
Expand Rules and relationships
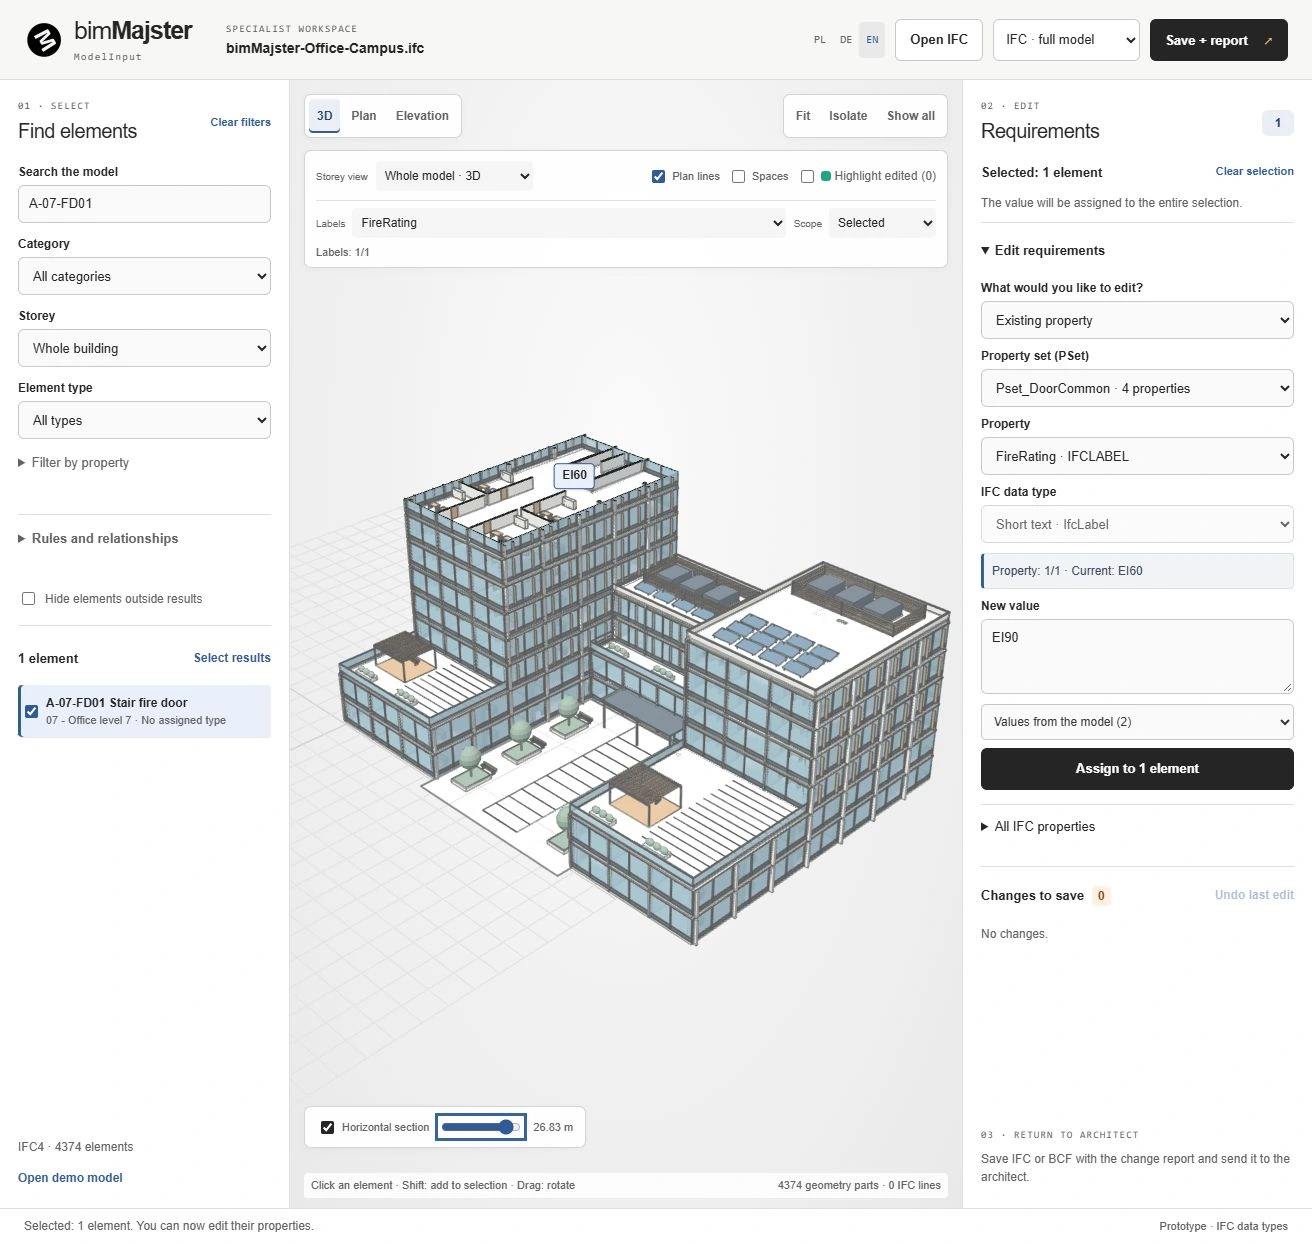pyautogui.click(x=98, y=538)
